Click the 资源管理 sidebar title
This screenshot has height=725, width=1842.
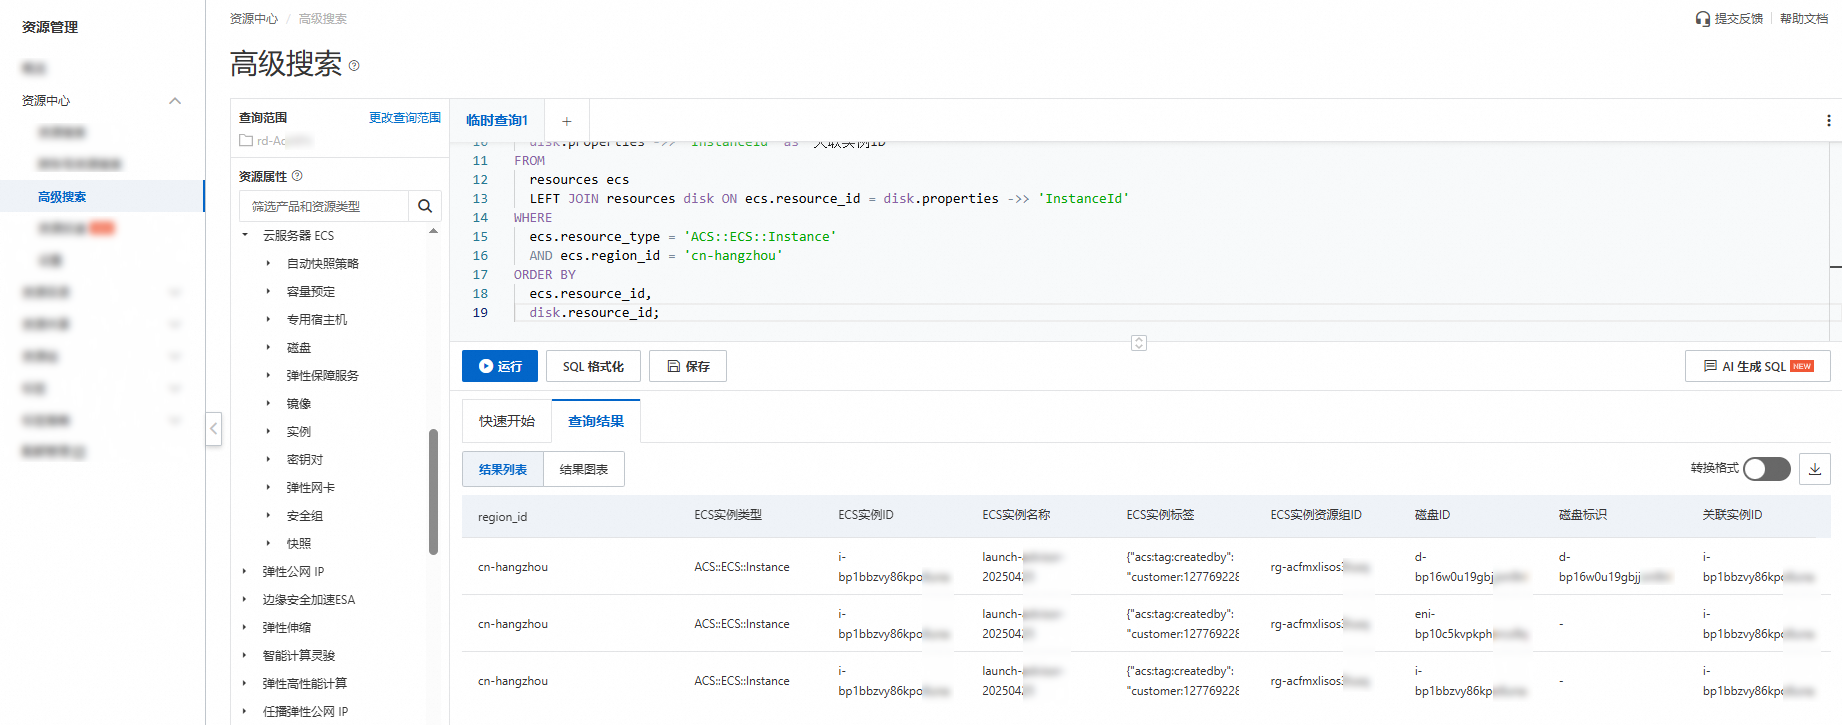[50, 27]
